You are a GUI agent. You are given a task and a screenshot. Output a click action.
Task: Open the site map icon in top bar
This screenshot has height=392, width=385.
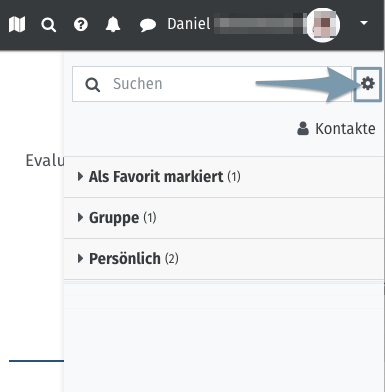point(17,24)
